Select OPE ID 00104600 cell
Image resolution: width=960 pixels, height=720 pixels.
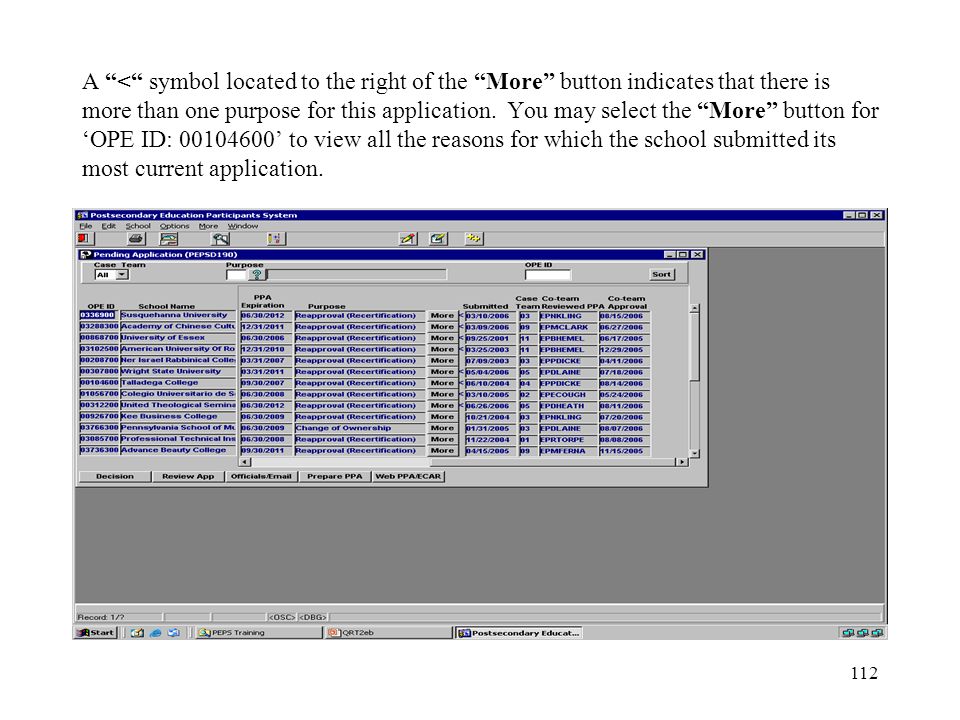click(x=99, y=383)
